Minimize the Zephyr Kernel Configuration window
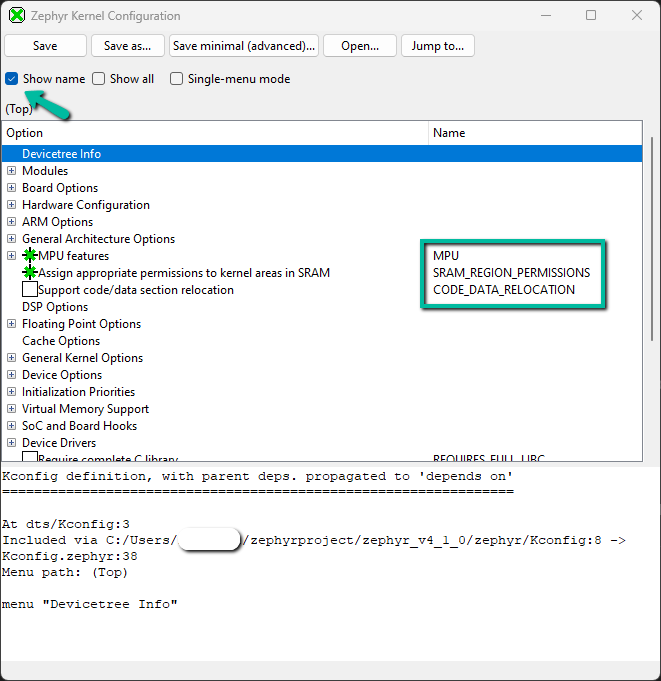Image resolution: width=661 pixels, height=681 pixels. [x=546, y=16]
